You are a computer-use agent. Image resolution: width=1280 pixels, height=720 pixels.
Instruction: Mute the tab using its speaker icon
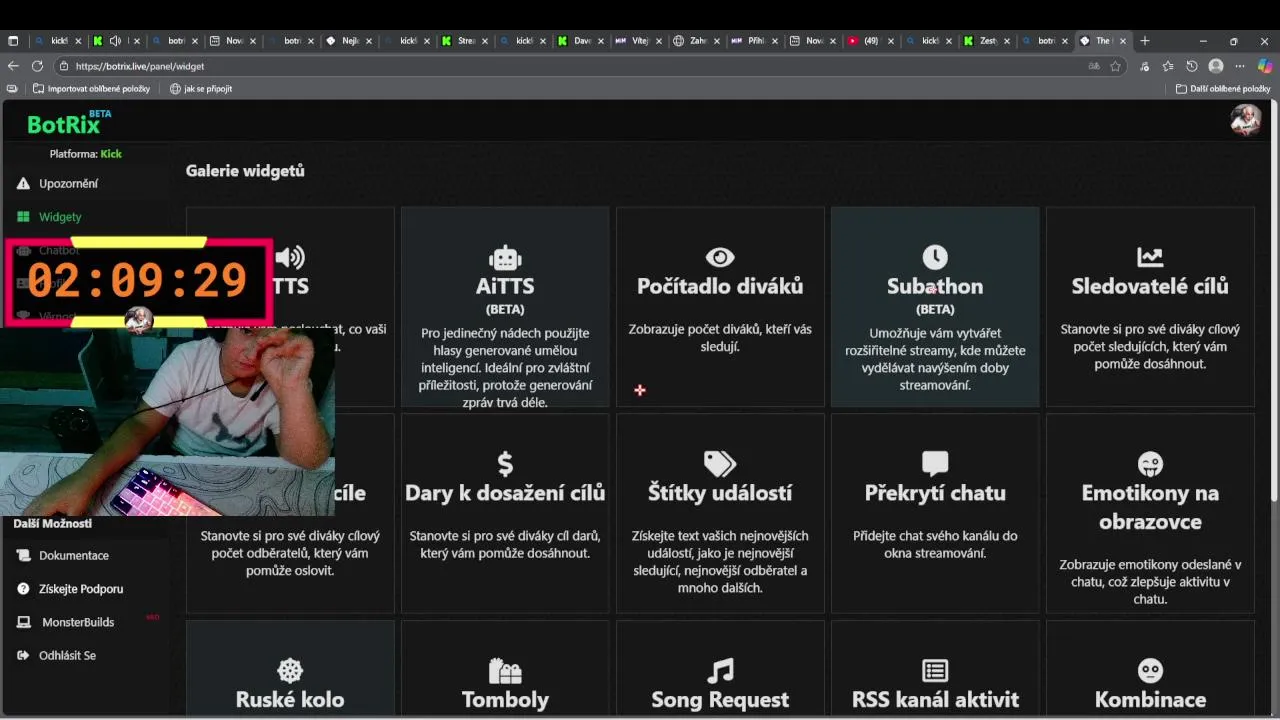[115, 41]
